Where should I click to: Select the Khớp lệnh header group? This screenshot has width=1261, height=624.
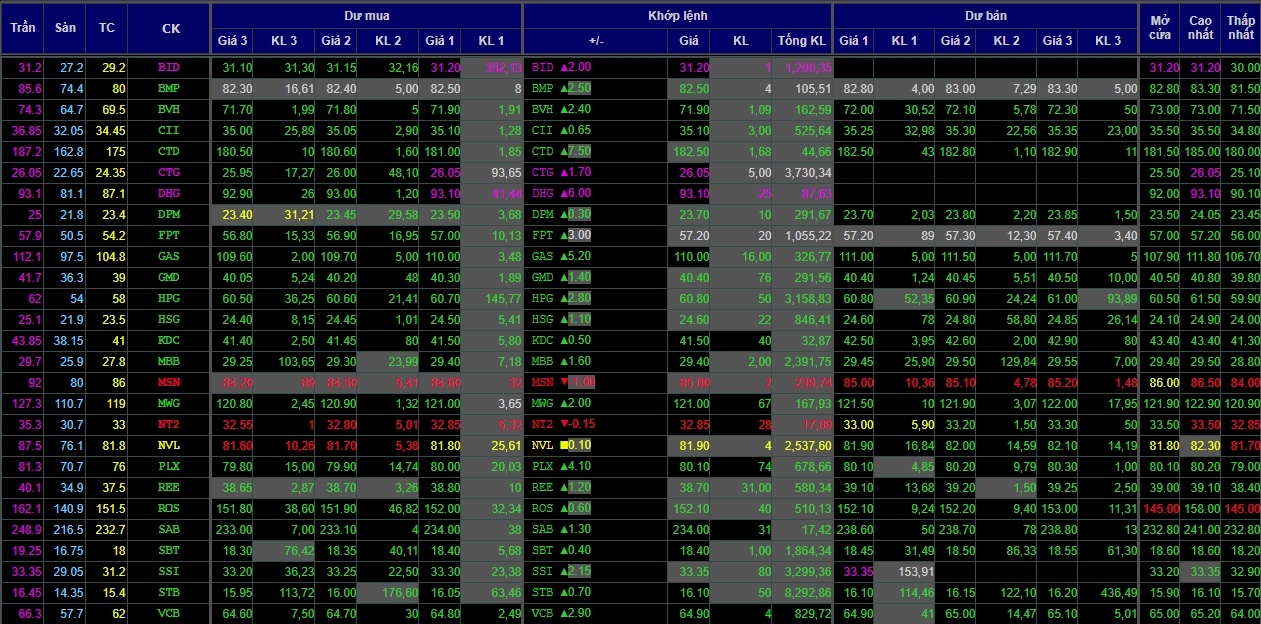click(x=677, y=15)
